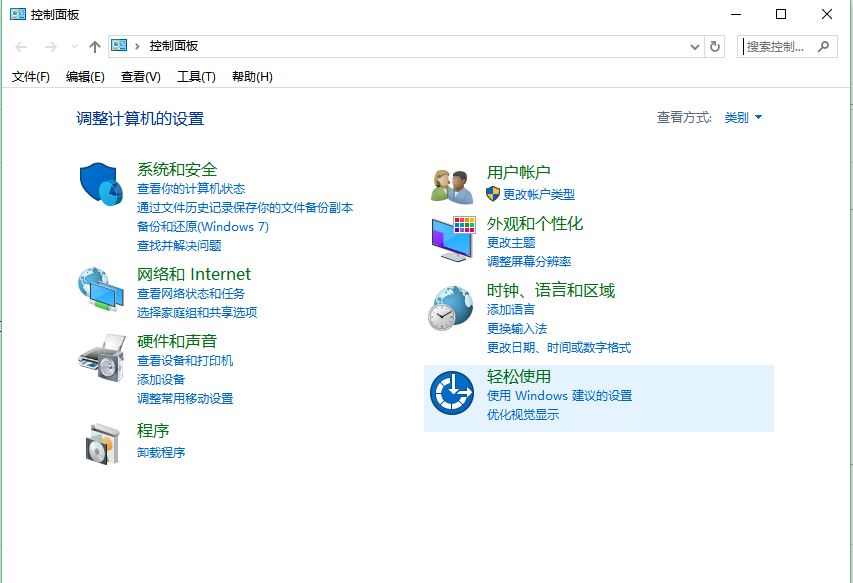Click 使用 Windows 建议的设置 link
Image resolution: width=853 pixels, height=583 pixels.
[559, 395]
